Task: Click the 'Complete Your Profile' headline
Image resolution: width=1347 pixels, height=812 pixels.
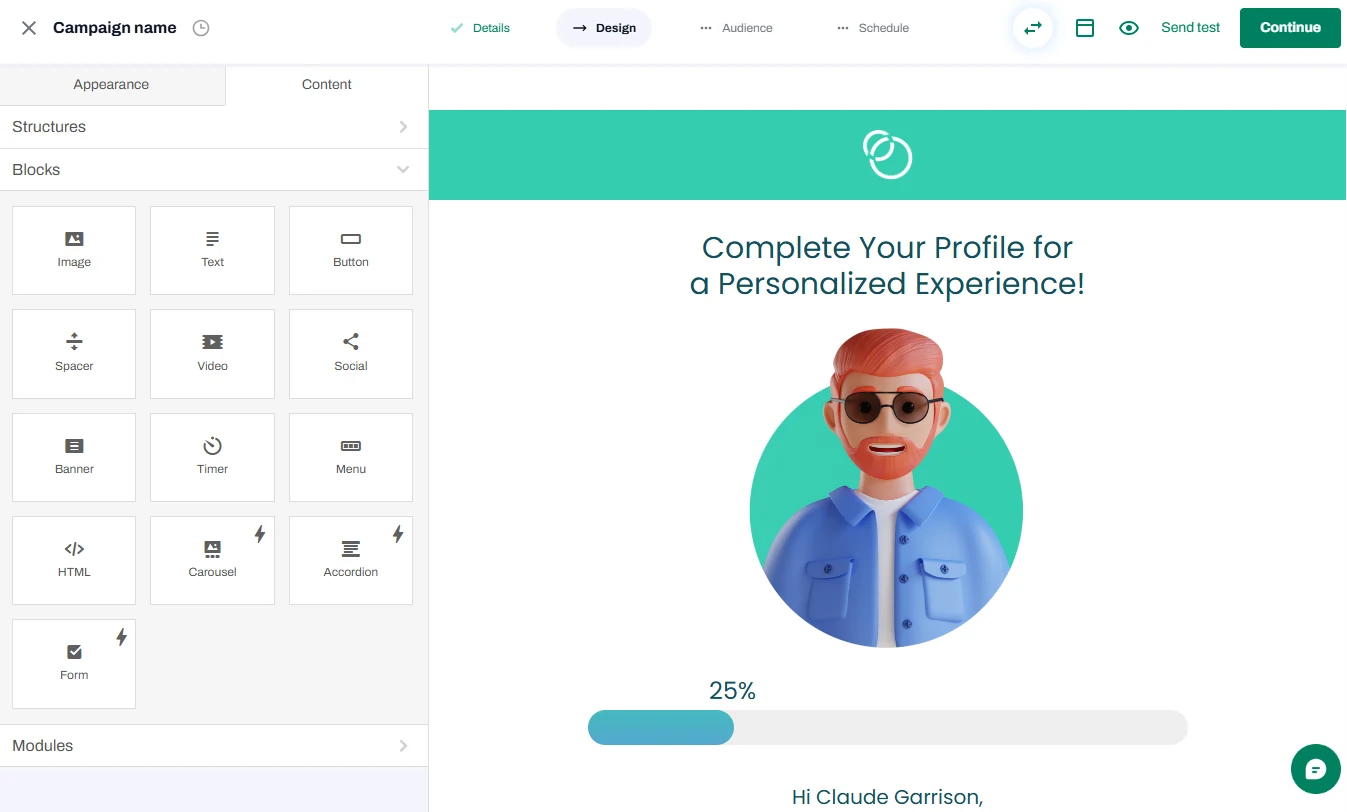Action: (887, 265)
